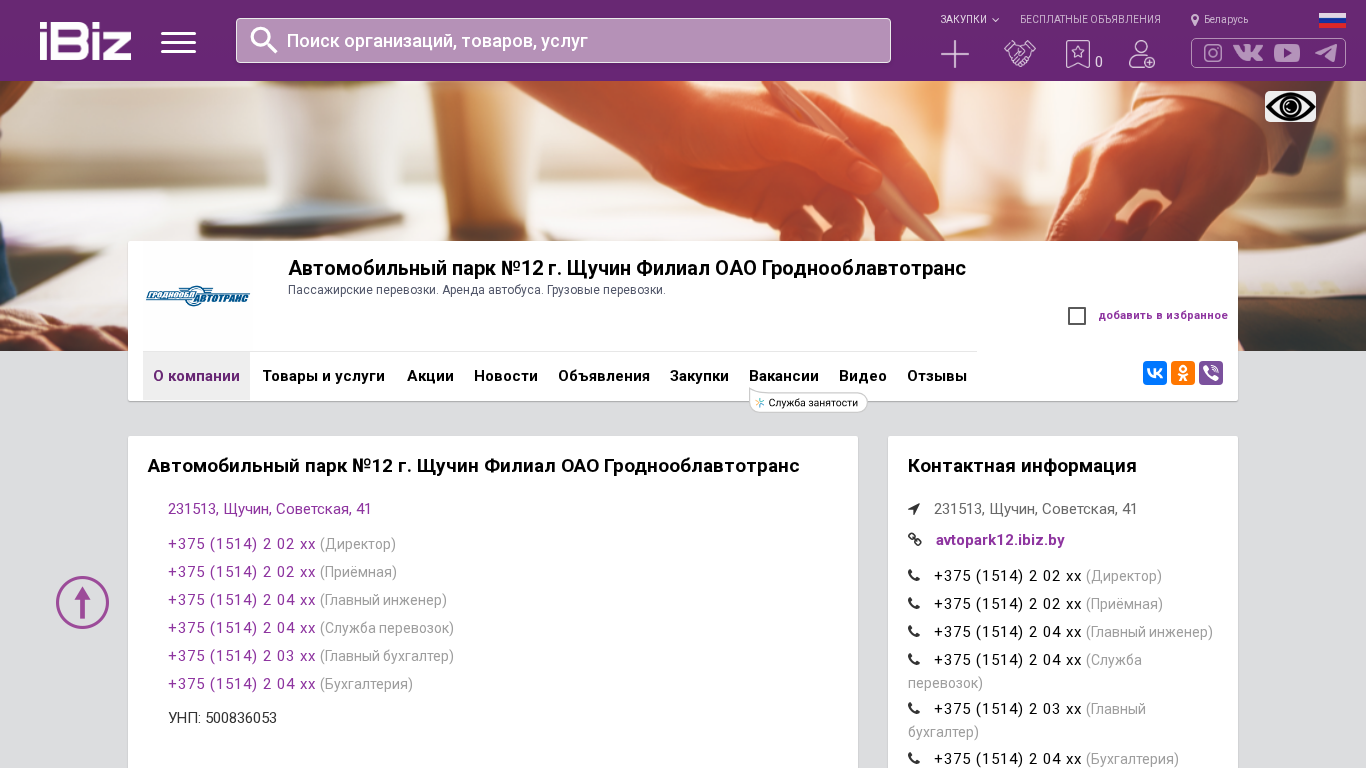
Task: Open the YouTube link in header
Action: pyautogui.click(x=1287, y=53)
